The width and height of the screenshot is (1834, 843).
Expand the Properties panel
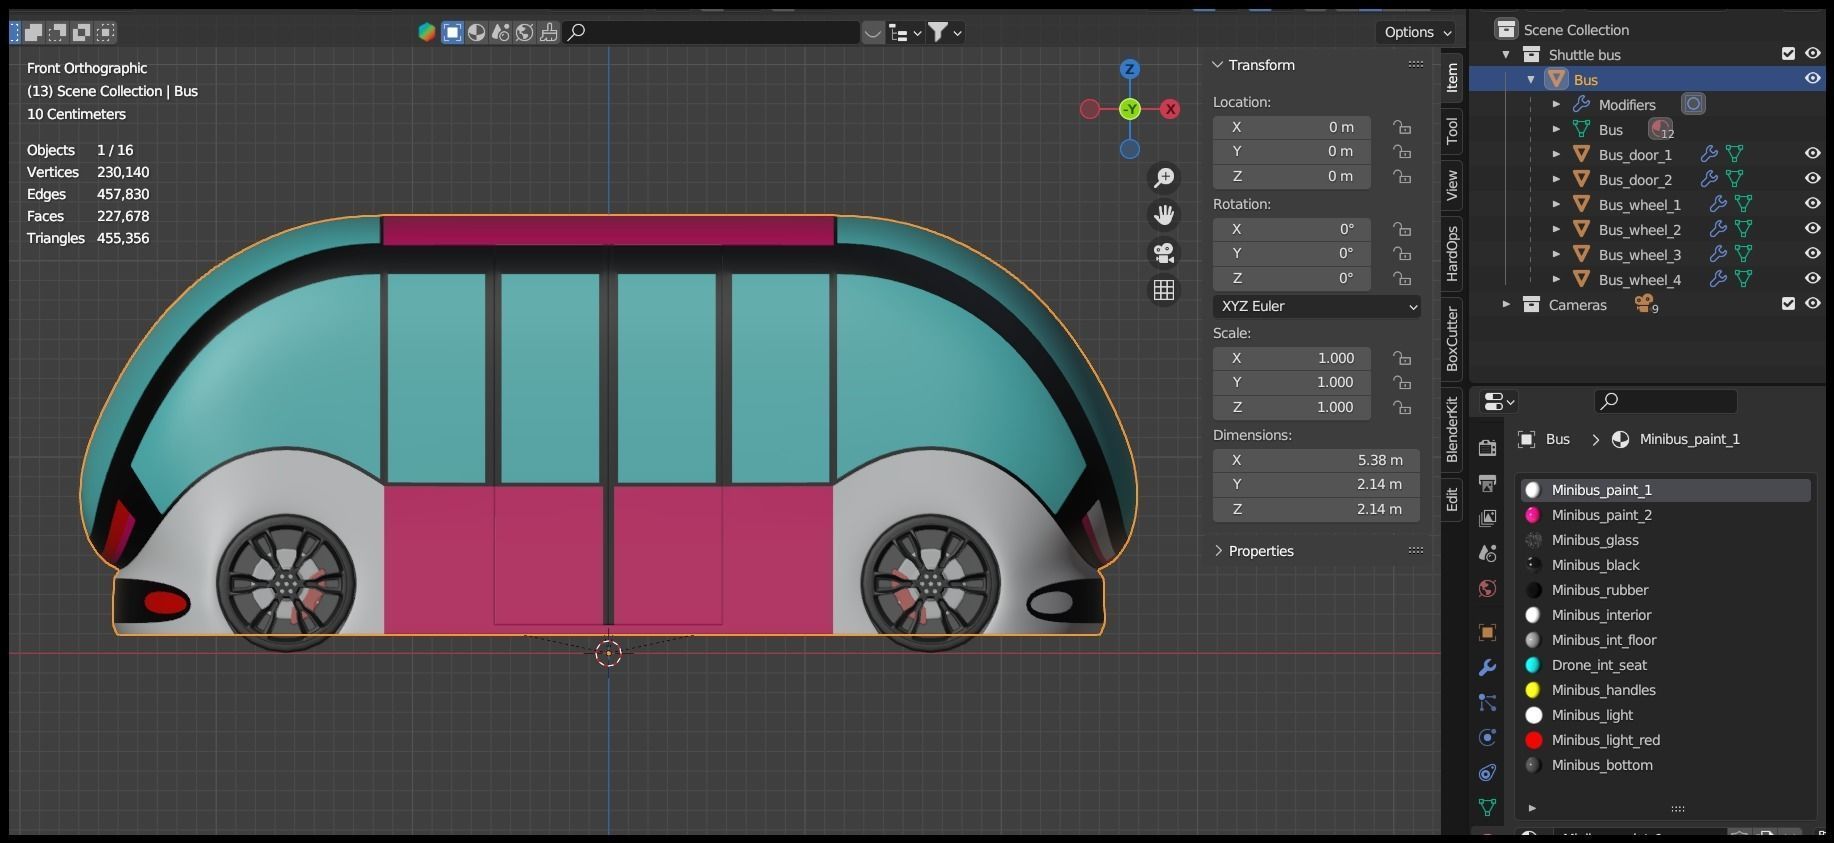tap(1218, 551)
